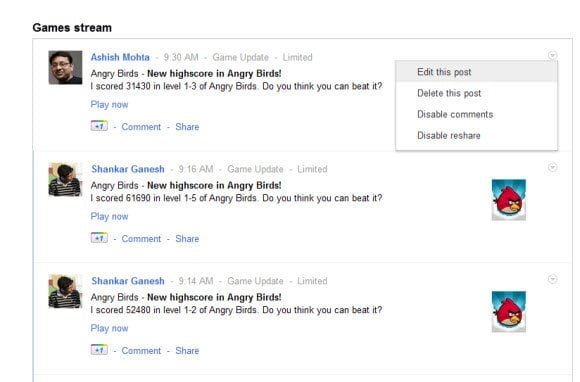Open Shankar Ganesh's avatar on 9:16 AM post
Image resolution: width=580 pixels, height=382 pixels.
65,180
